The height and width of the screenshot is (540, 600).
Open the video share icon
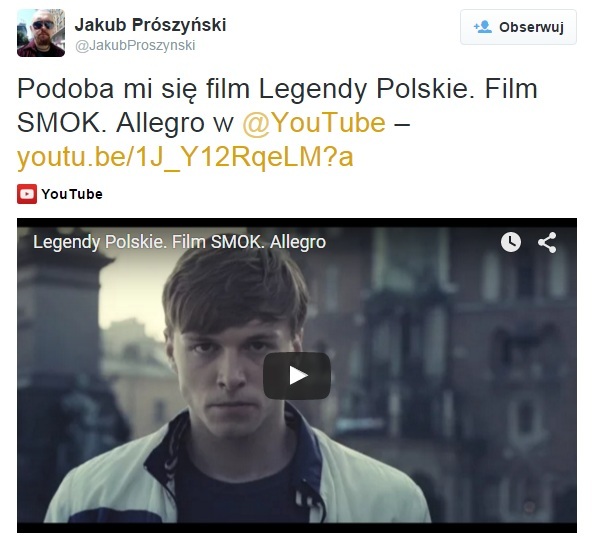(547, 242)
